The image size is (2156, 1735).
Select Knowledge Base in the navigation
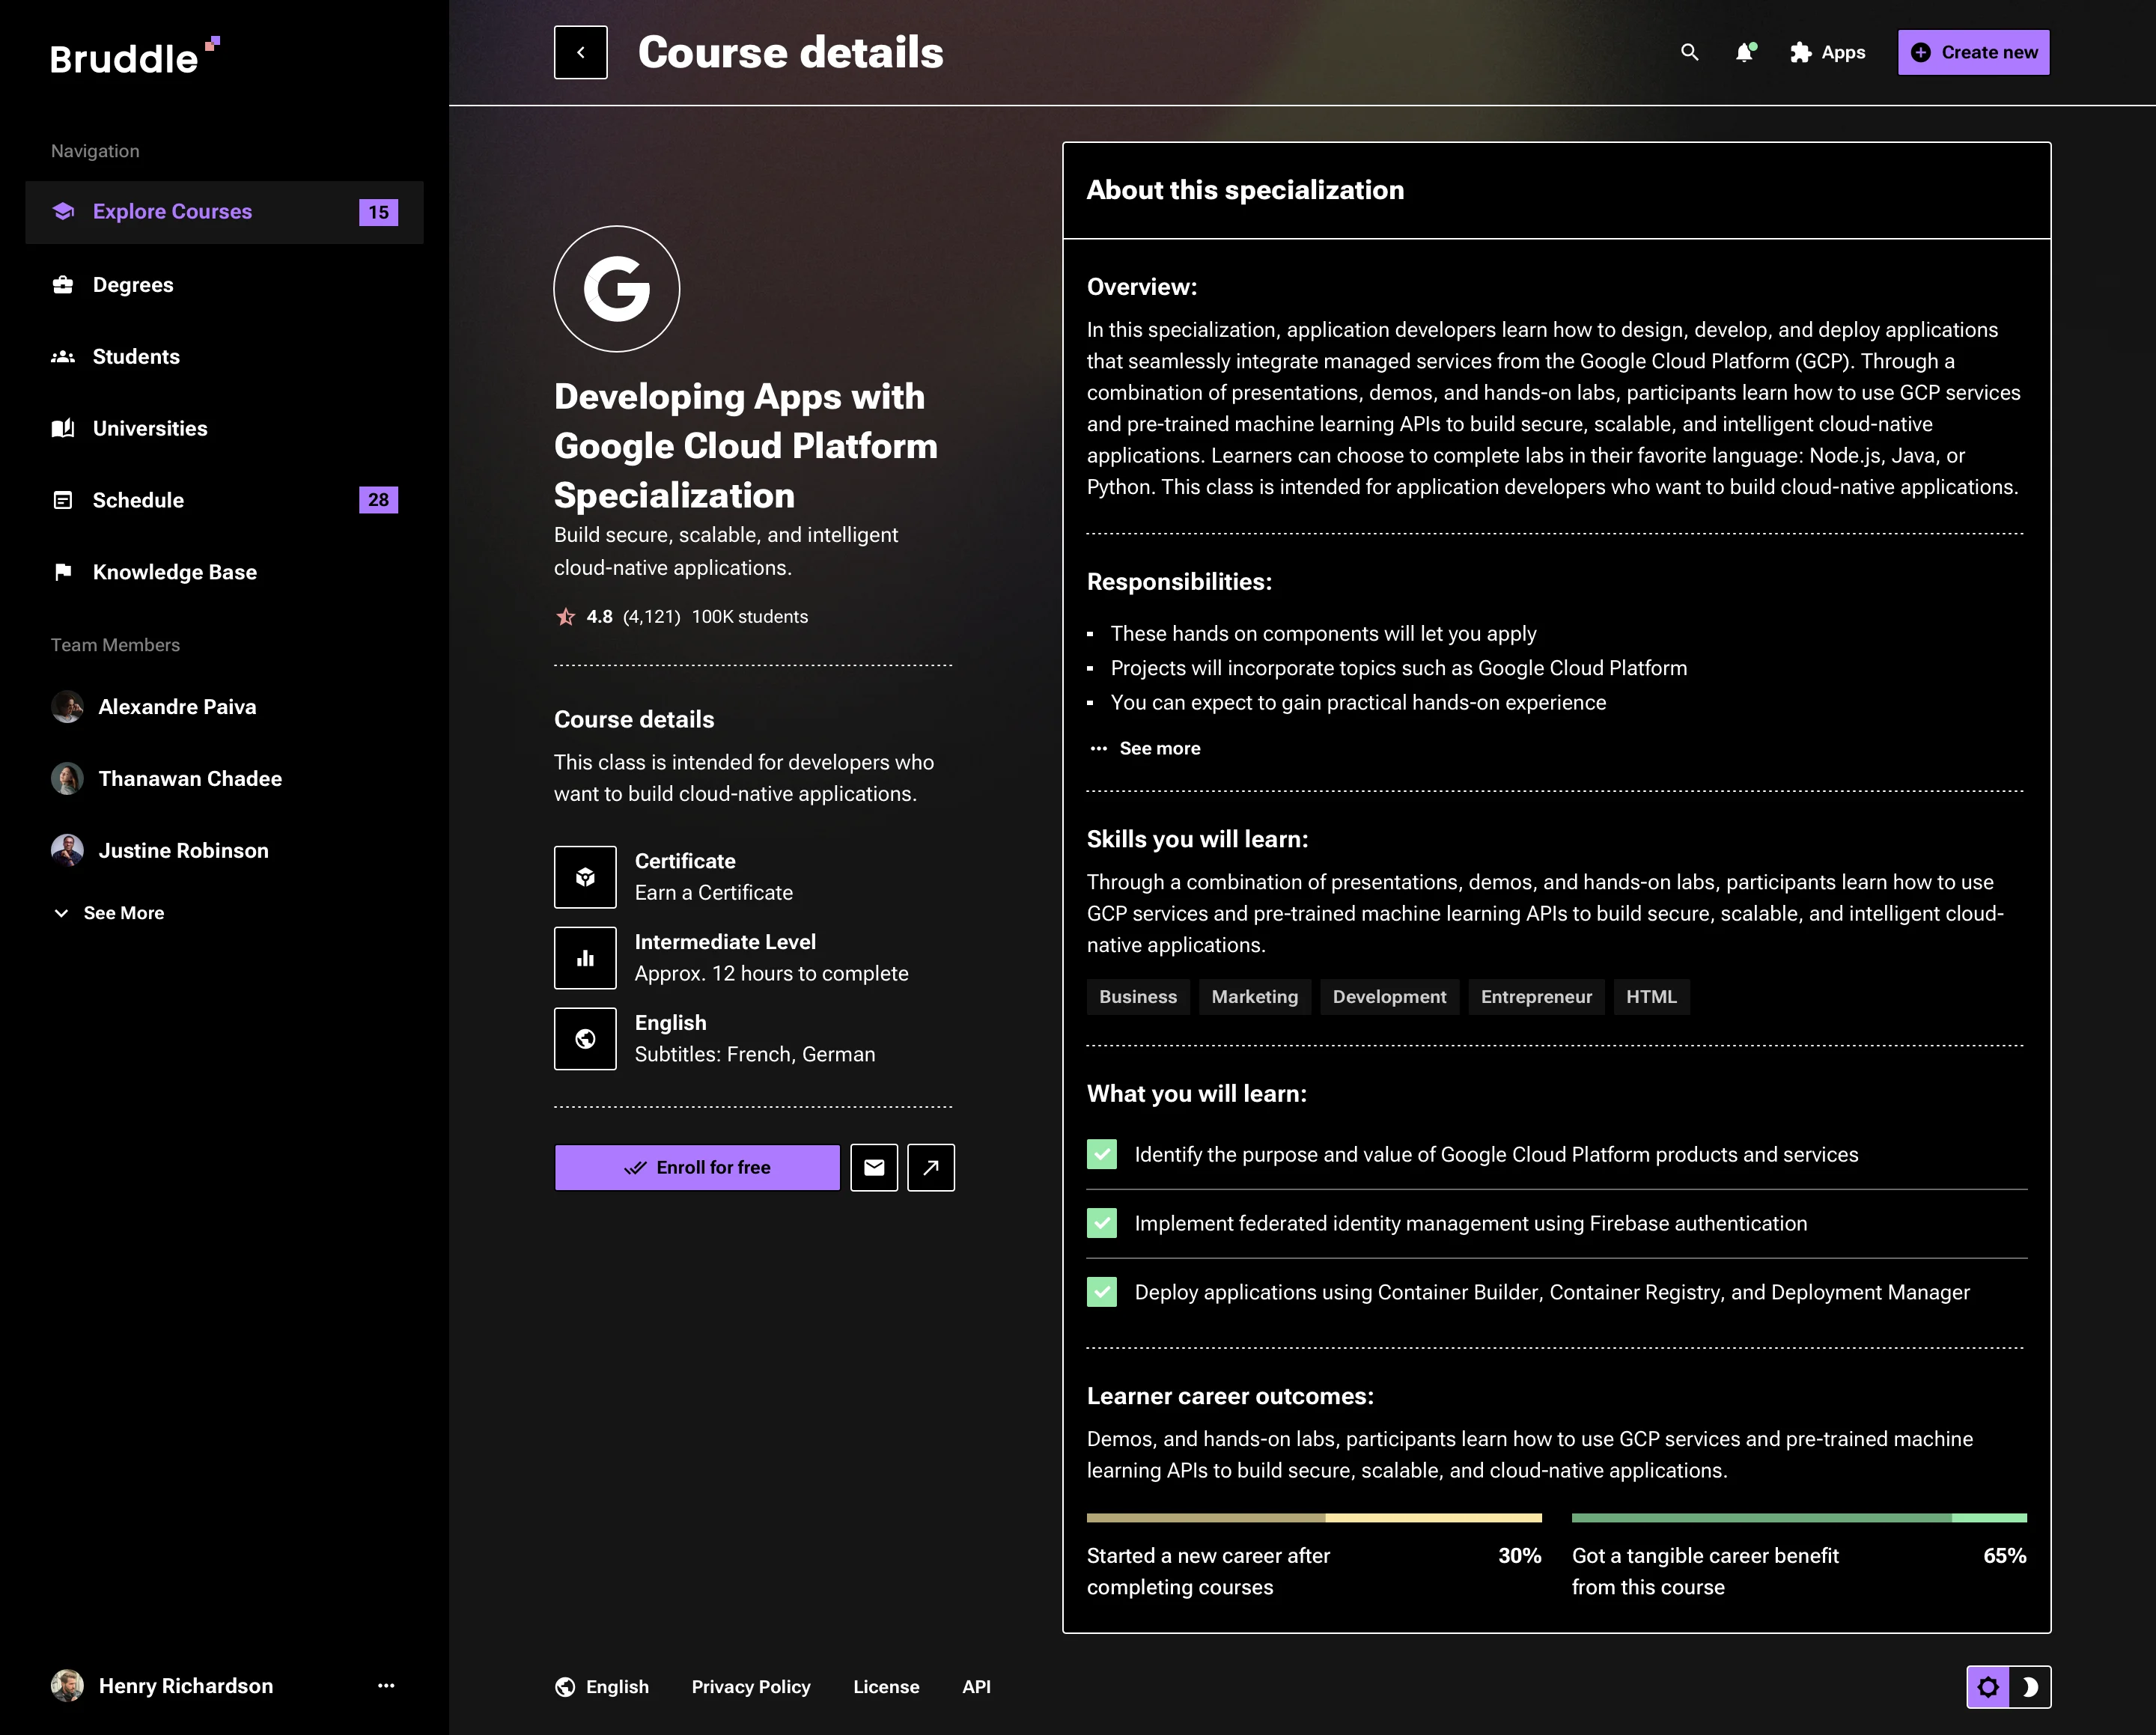tap(174, 572)
